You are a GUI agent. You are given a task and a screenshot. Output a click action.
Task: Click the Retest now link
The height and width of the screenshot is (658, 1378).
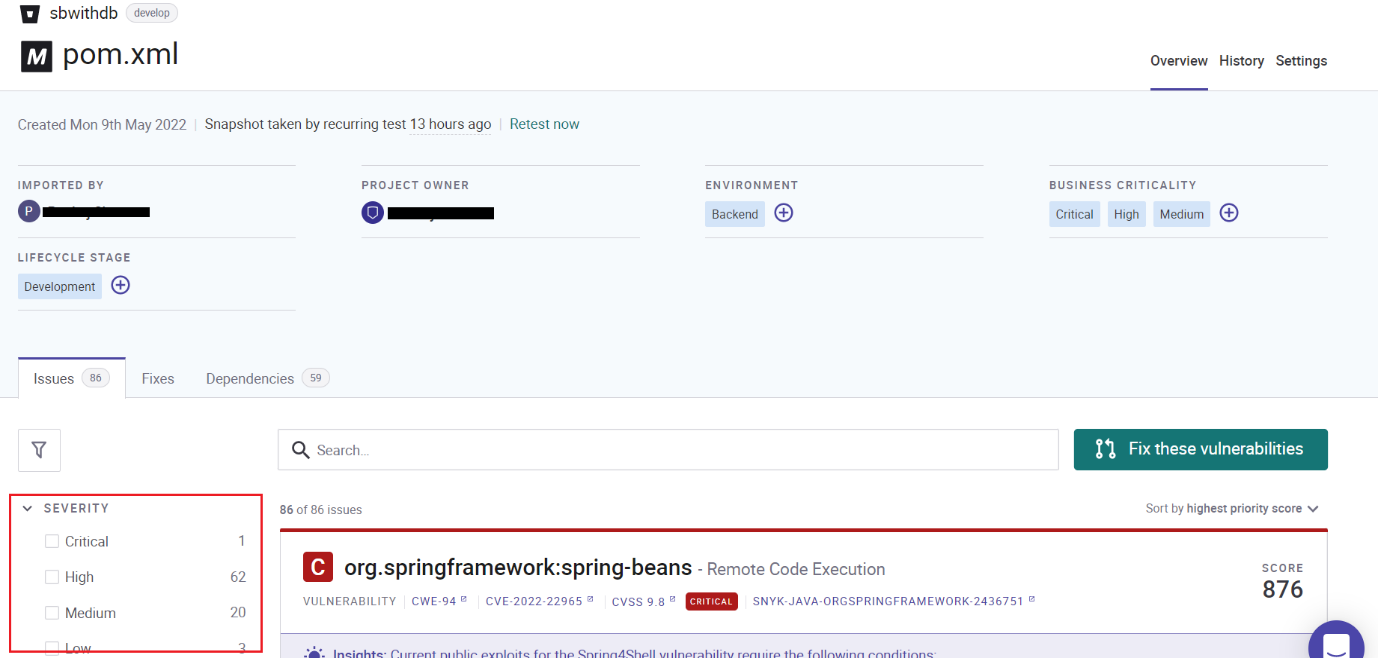[x=544, y=124]
